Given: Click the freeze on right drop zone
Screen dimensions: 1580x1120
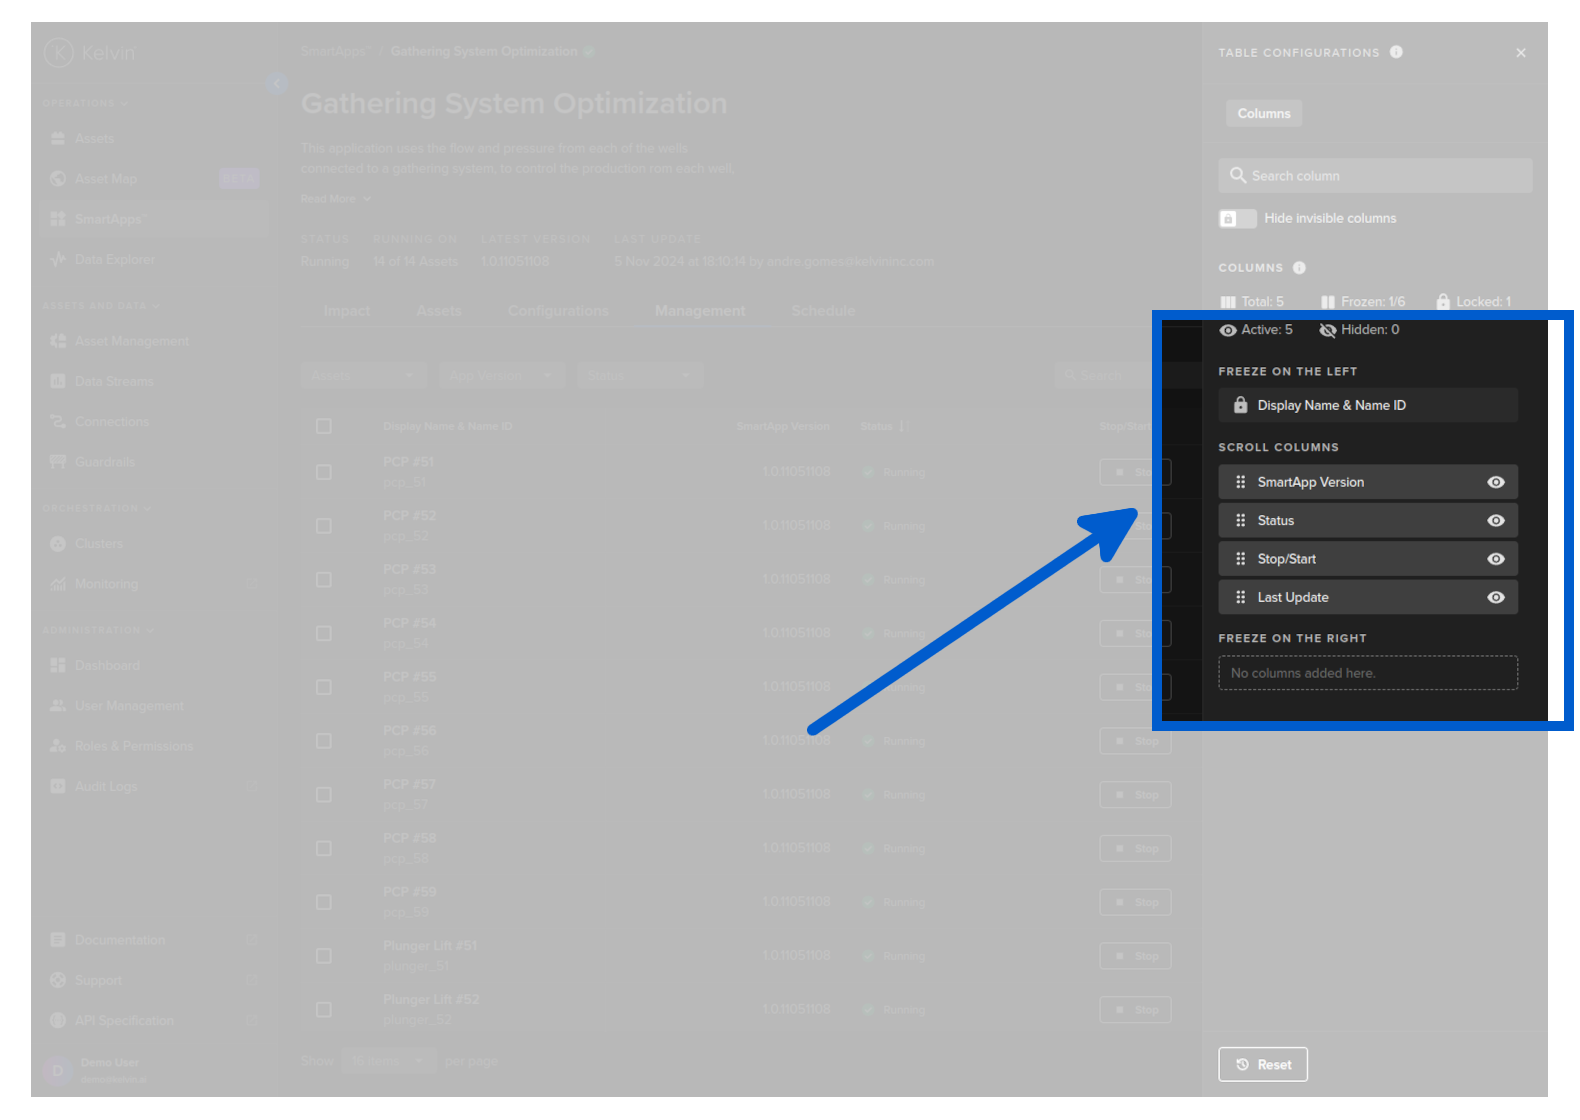Looking at the screenshot, I should (1367, 673).
